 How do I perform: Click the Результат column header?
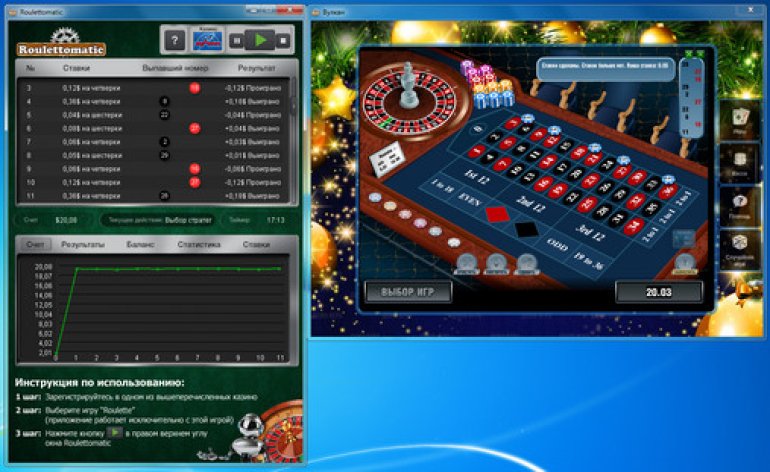256,68
